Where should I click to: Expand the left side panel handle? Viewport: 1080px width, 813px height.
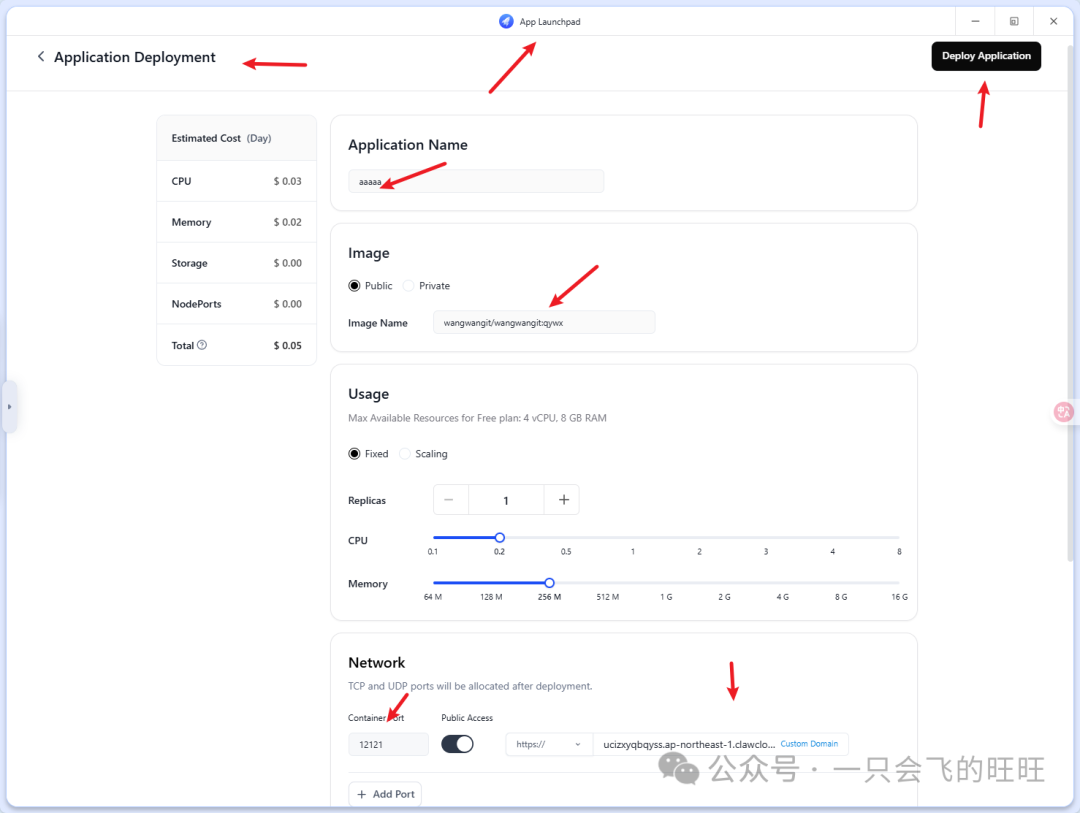tap(9, 407)
